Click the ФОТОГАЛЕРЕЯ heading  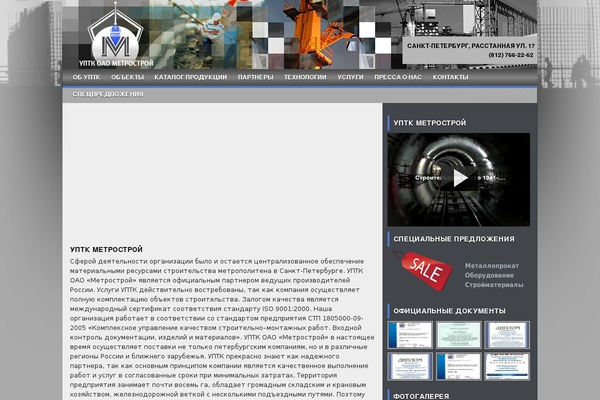coord(421,396)
